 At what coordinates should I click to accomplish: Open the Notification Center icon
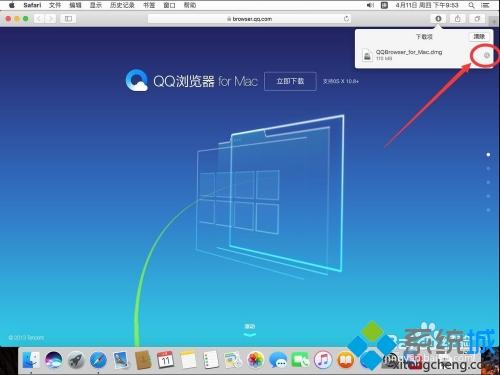tap(485, 5)
